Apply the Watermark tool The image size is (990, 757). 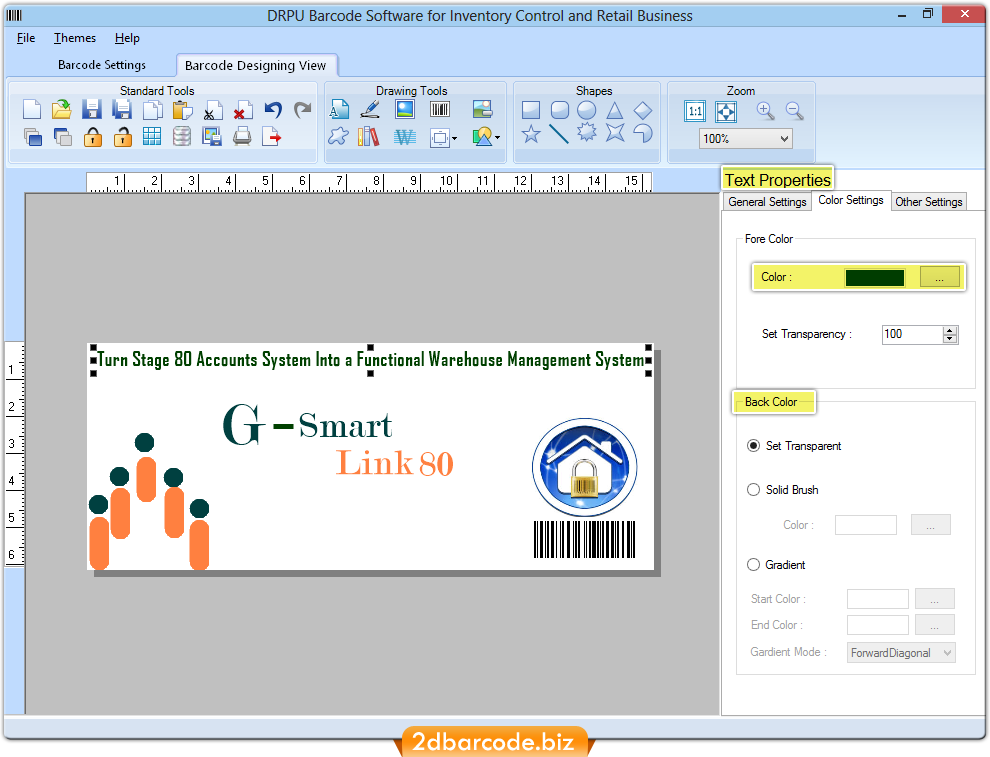[404, 136]
